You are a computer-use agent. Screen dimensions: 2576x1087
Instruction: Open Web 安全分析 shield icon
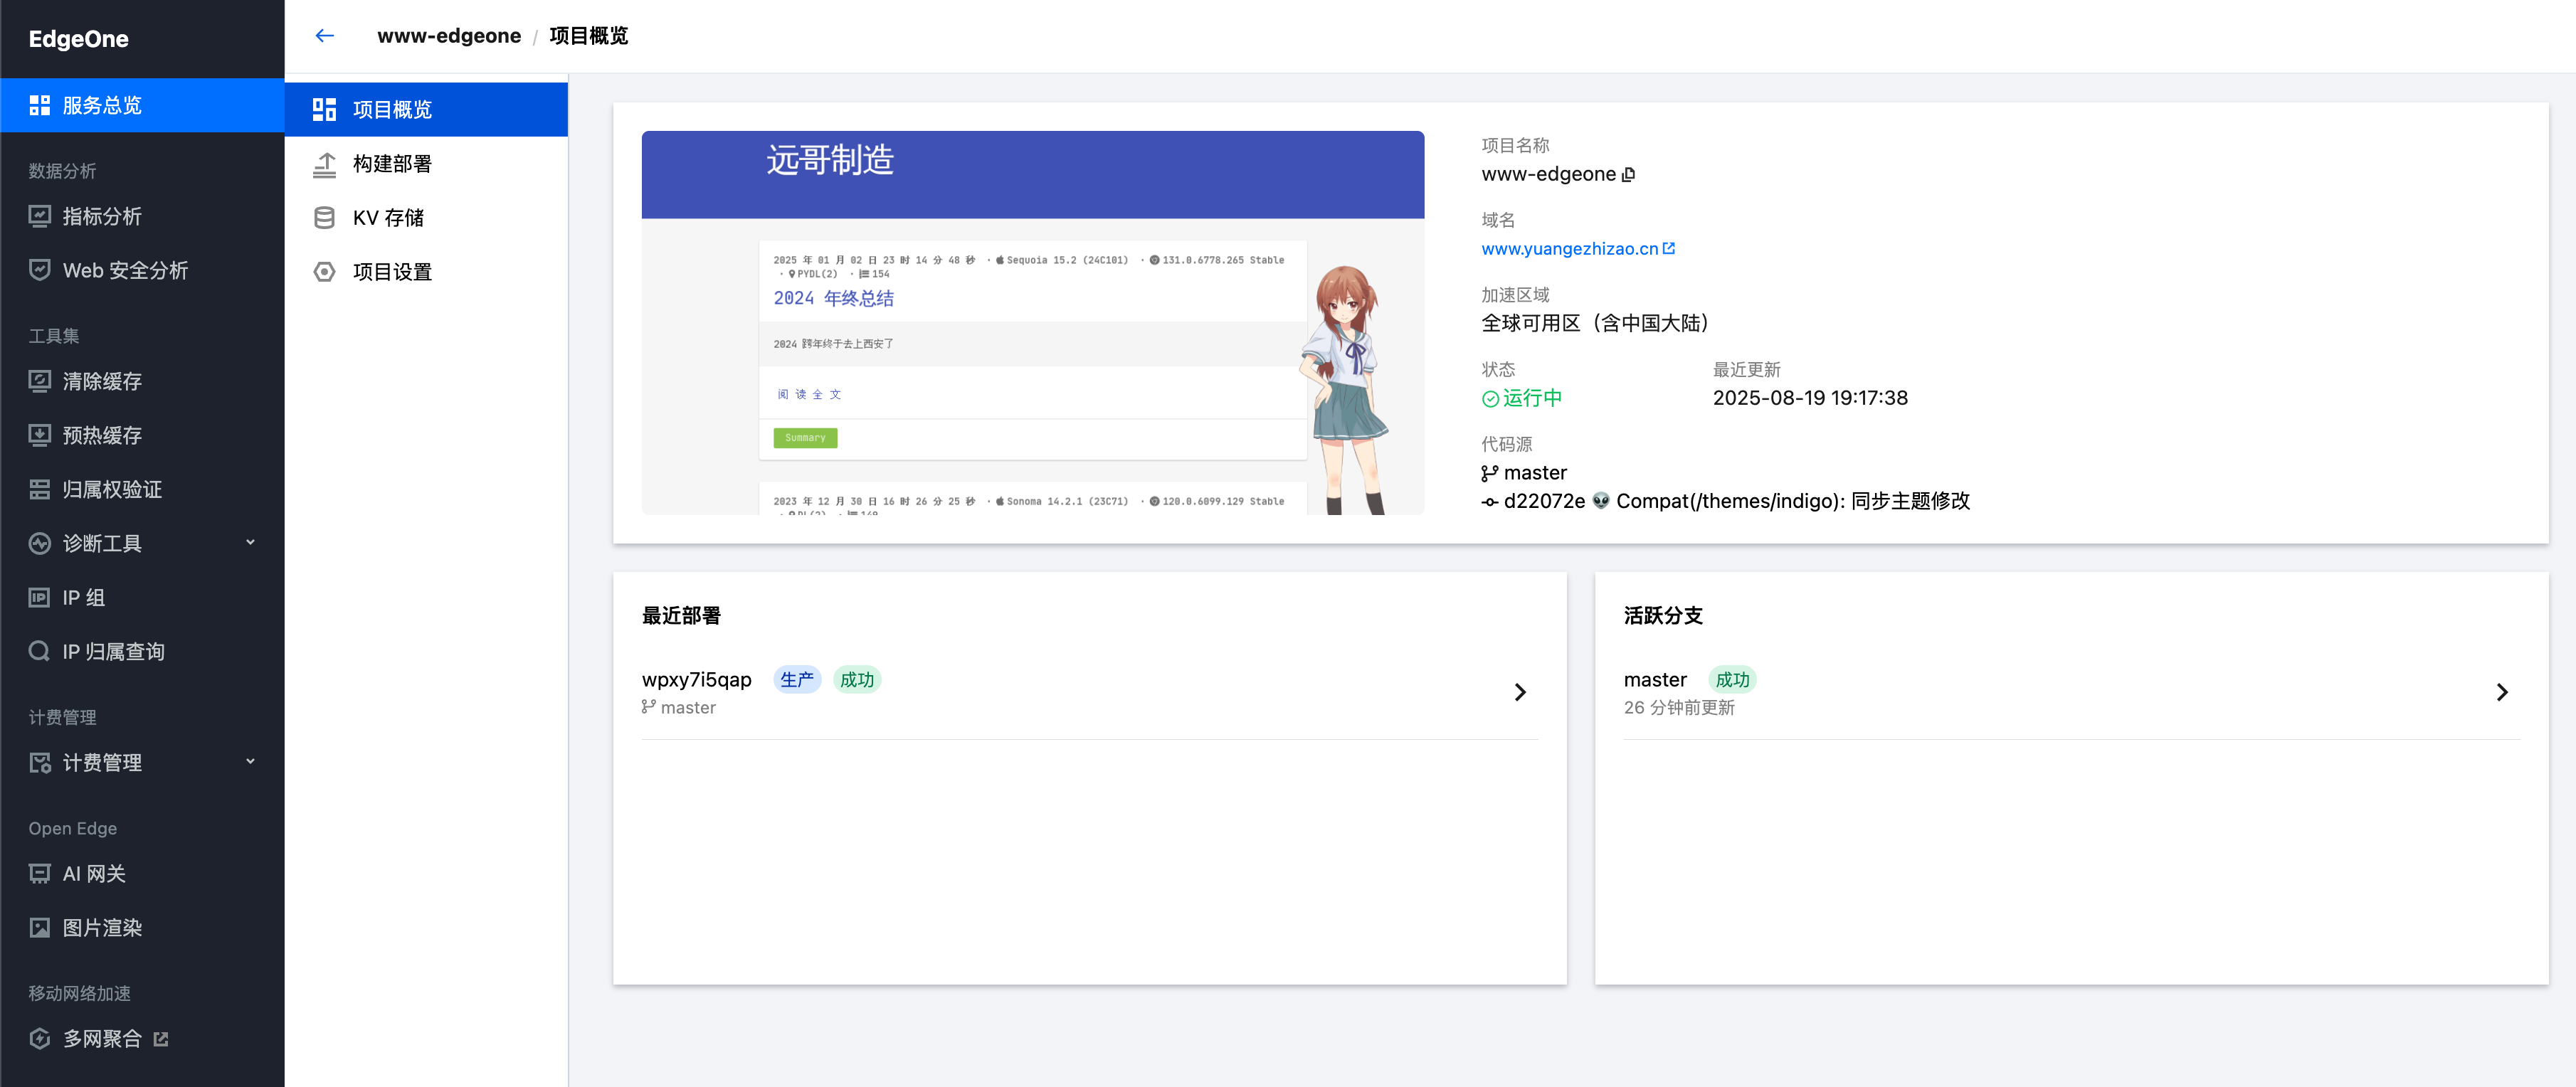(39, 270)
